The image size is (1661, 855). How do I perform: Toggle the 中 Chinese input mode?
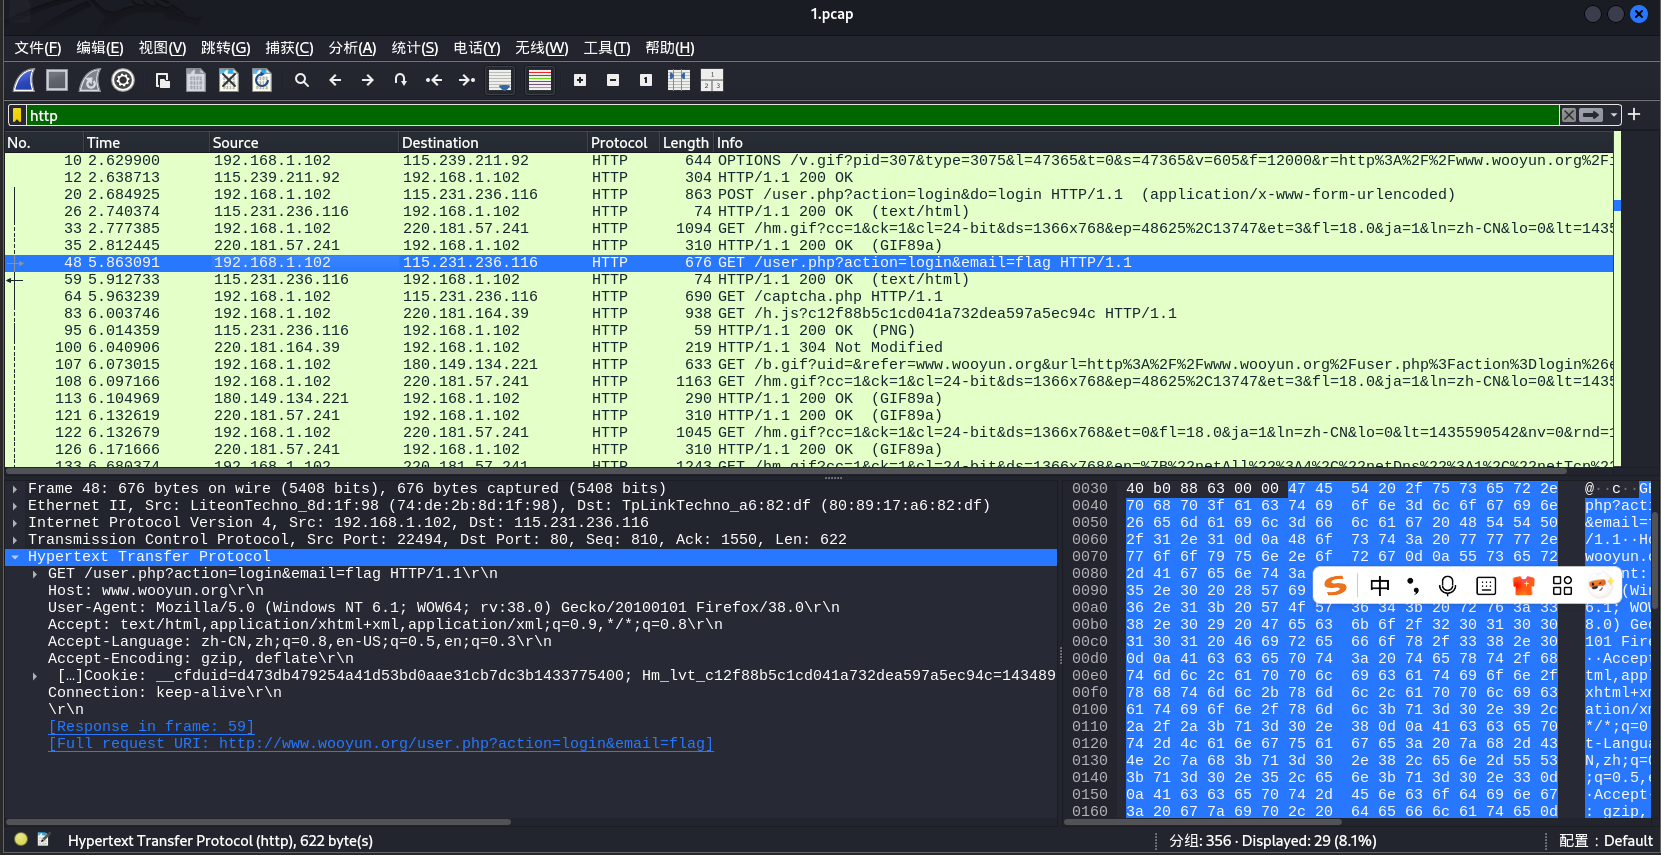pos(1380,586)
